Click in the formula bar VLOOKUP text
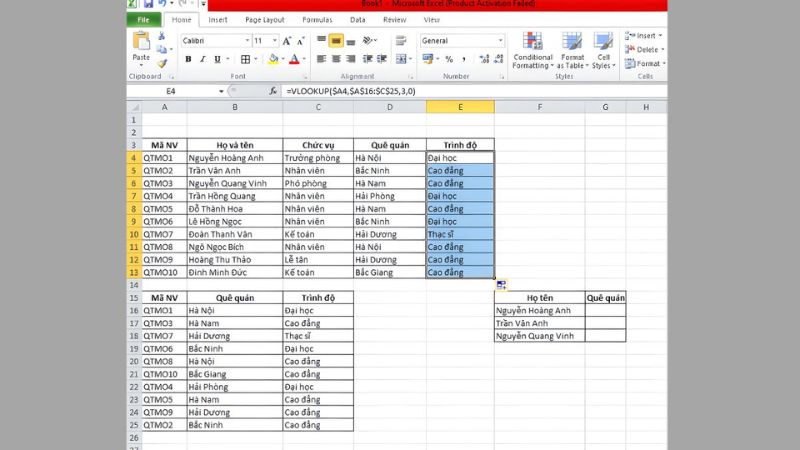The image size is (800, 450). click(351, 91)
